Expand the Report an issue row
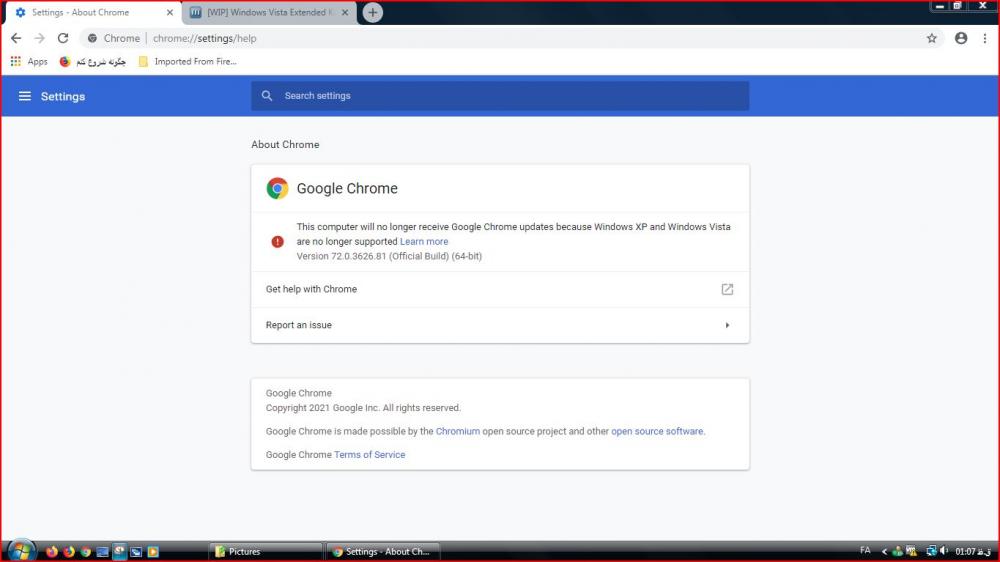Screen dimensions: 1000x562 [727, 325]
